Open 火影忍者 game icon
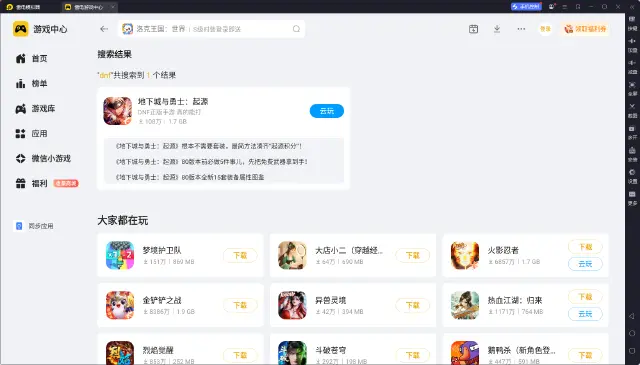Screen dimensions: 640x365 click(465, 256)
